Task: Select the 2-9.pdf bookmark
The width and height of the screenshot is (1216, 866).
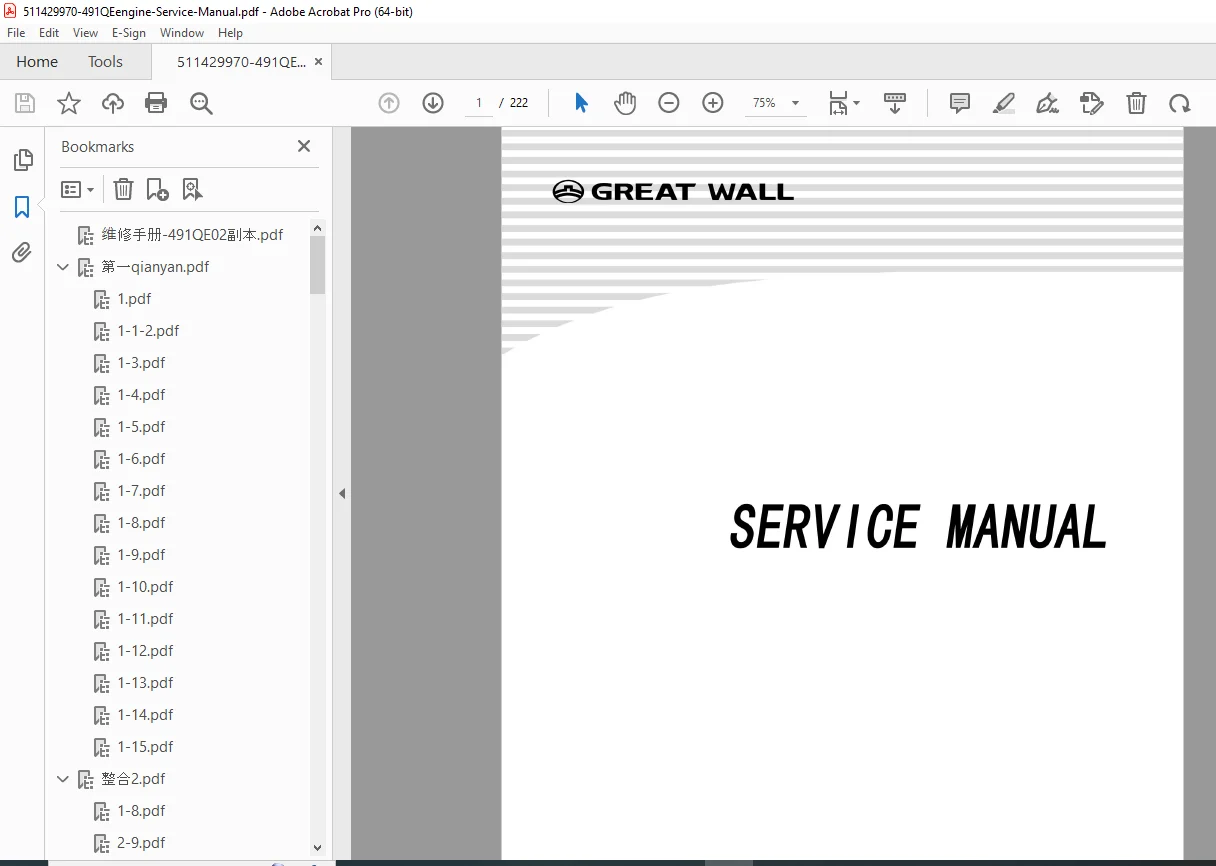Action: [141, 843]
